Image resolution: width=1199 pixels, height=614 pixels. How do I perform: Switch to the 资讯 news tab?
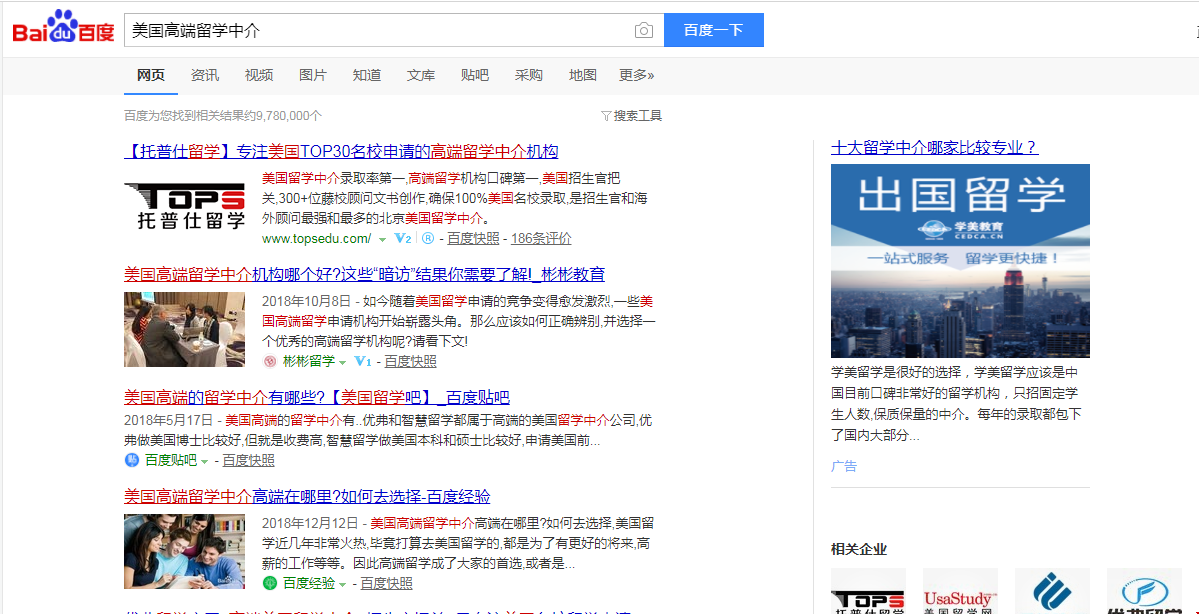click(205, 75)
